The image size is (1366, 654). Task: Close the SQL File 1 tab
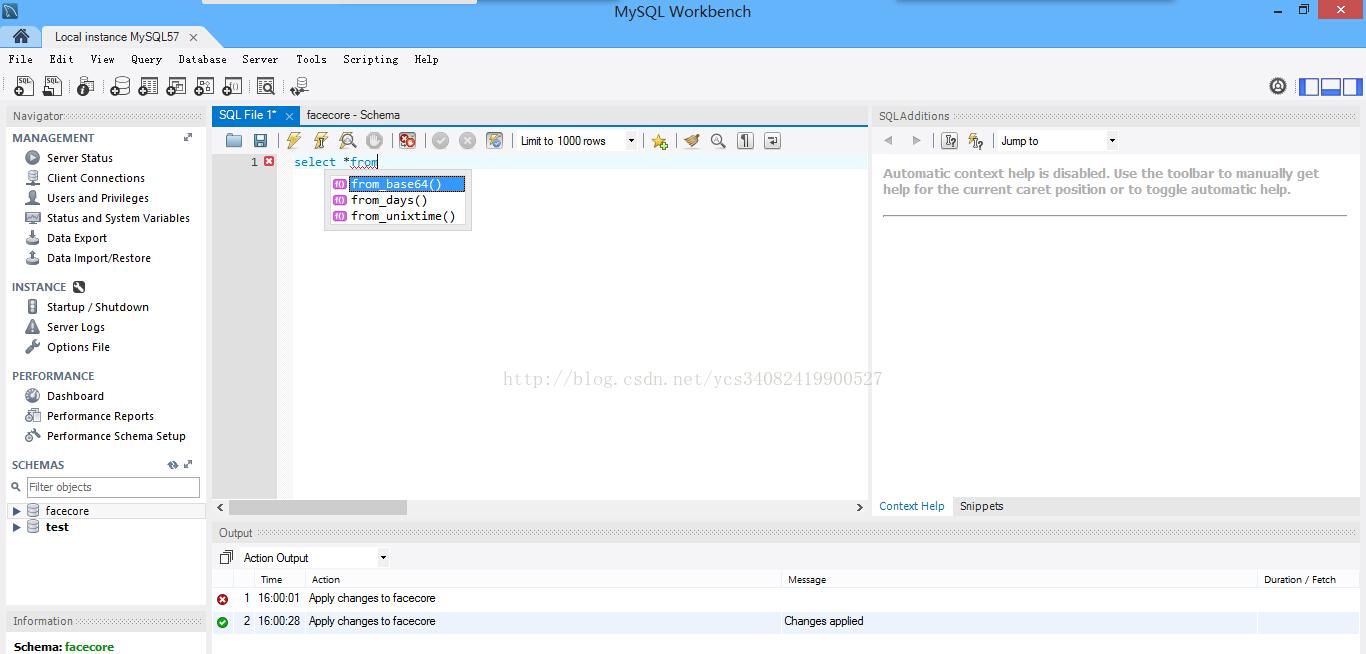coord(289,116)
